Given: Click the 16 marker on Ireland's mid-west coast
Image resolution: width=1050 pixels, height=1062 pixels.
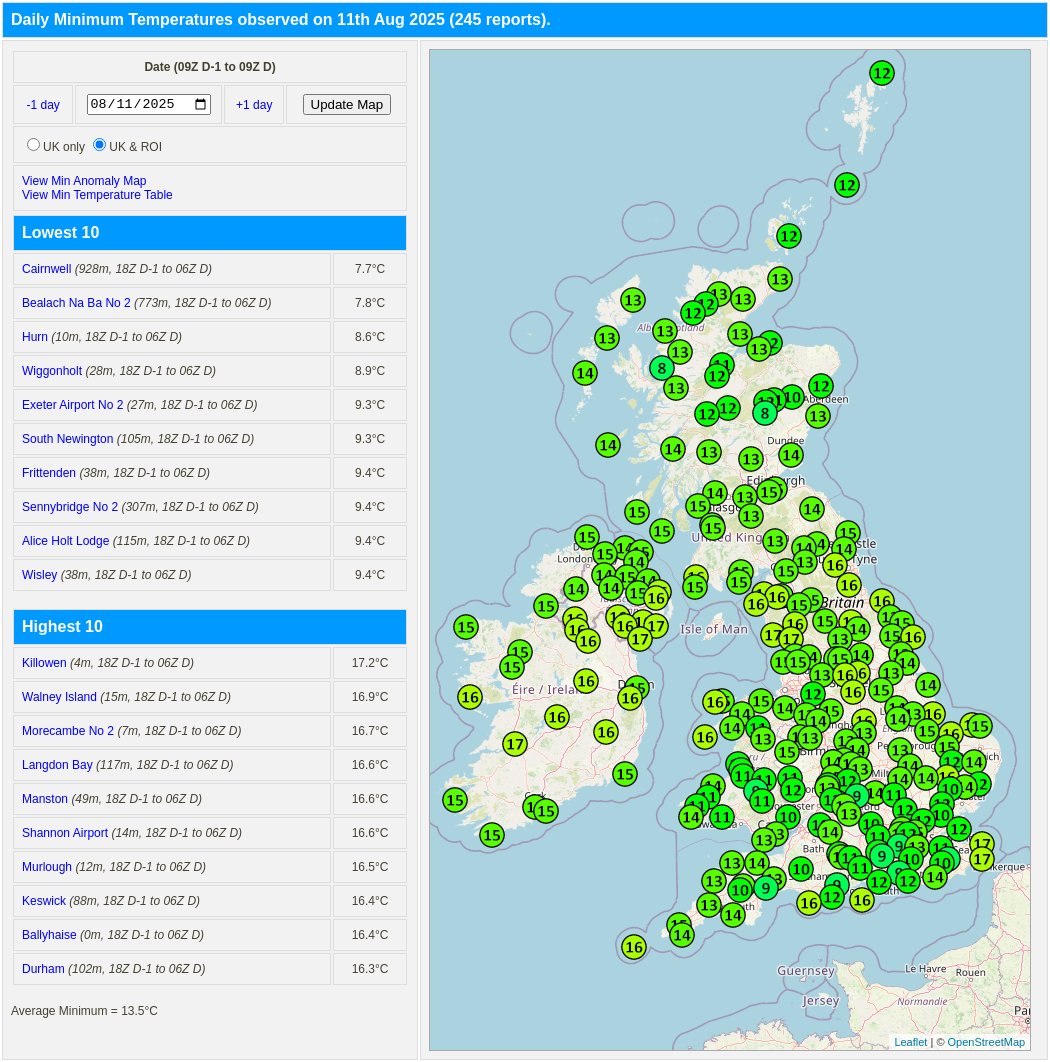Looking at the screenshot, I should 469,697.
